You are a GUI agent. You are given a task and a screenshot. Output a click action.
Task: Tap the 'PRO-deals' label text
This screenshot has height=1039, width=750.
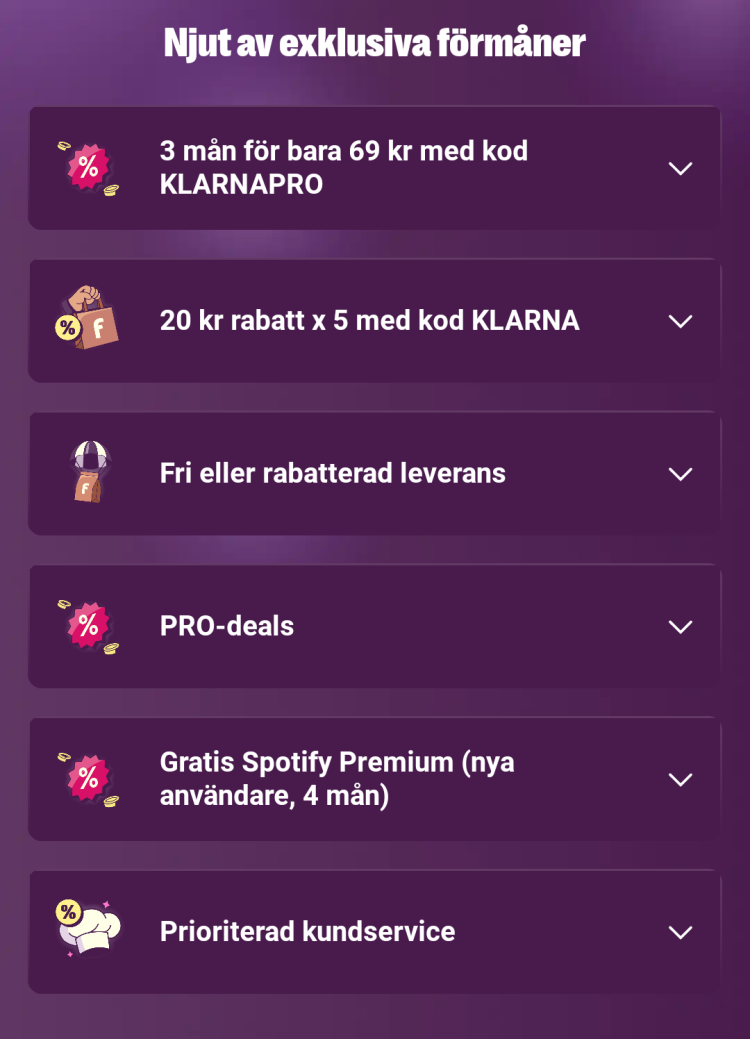pos(227,626)
